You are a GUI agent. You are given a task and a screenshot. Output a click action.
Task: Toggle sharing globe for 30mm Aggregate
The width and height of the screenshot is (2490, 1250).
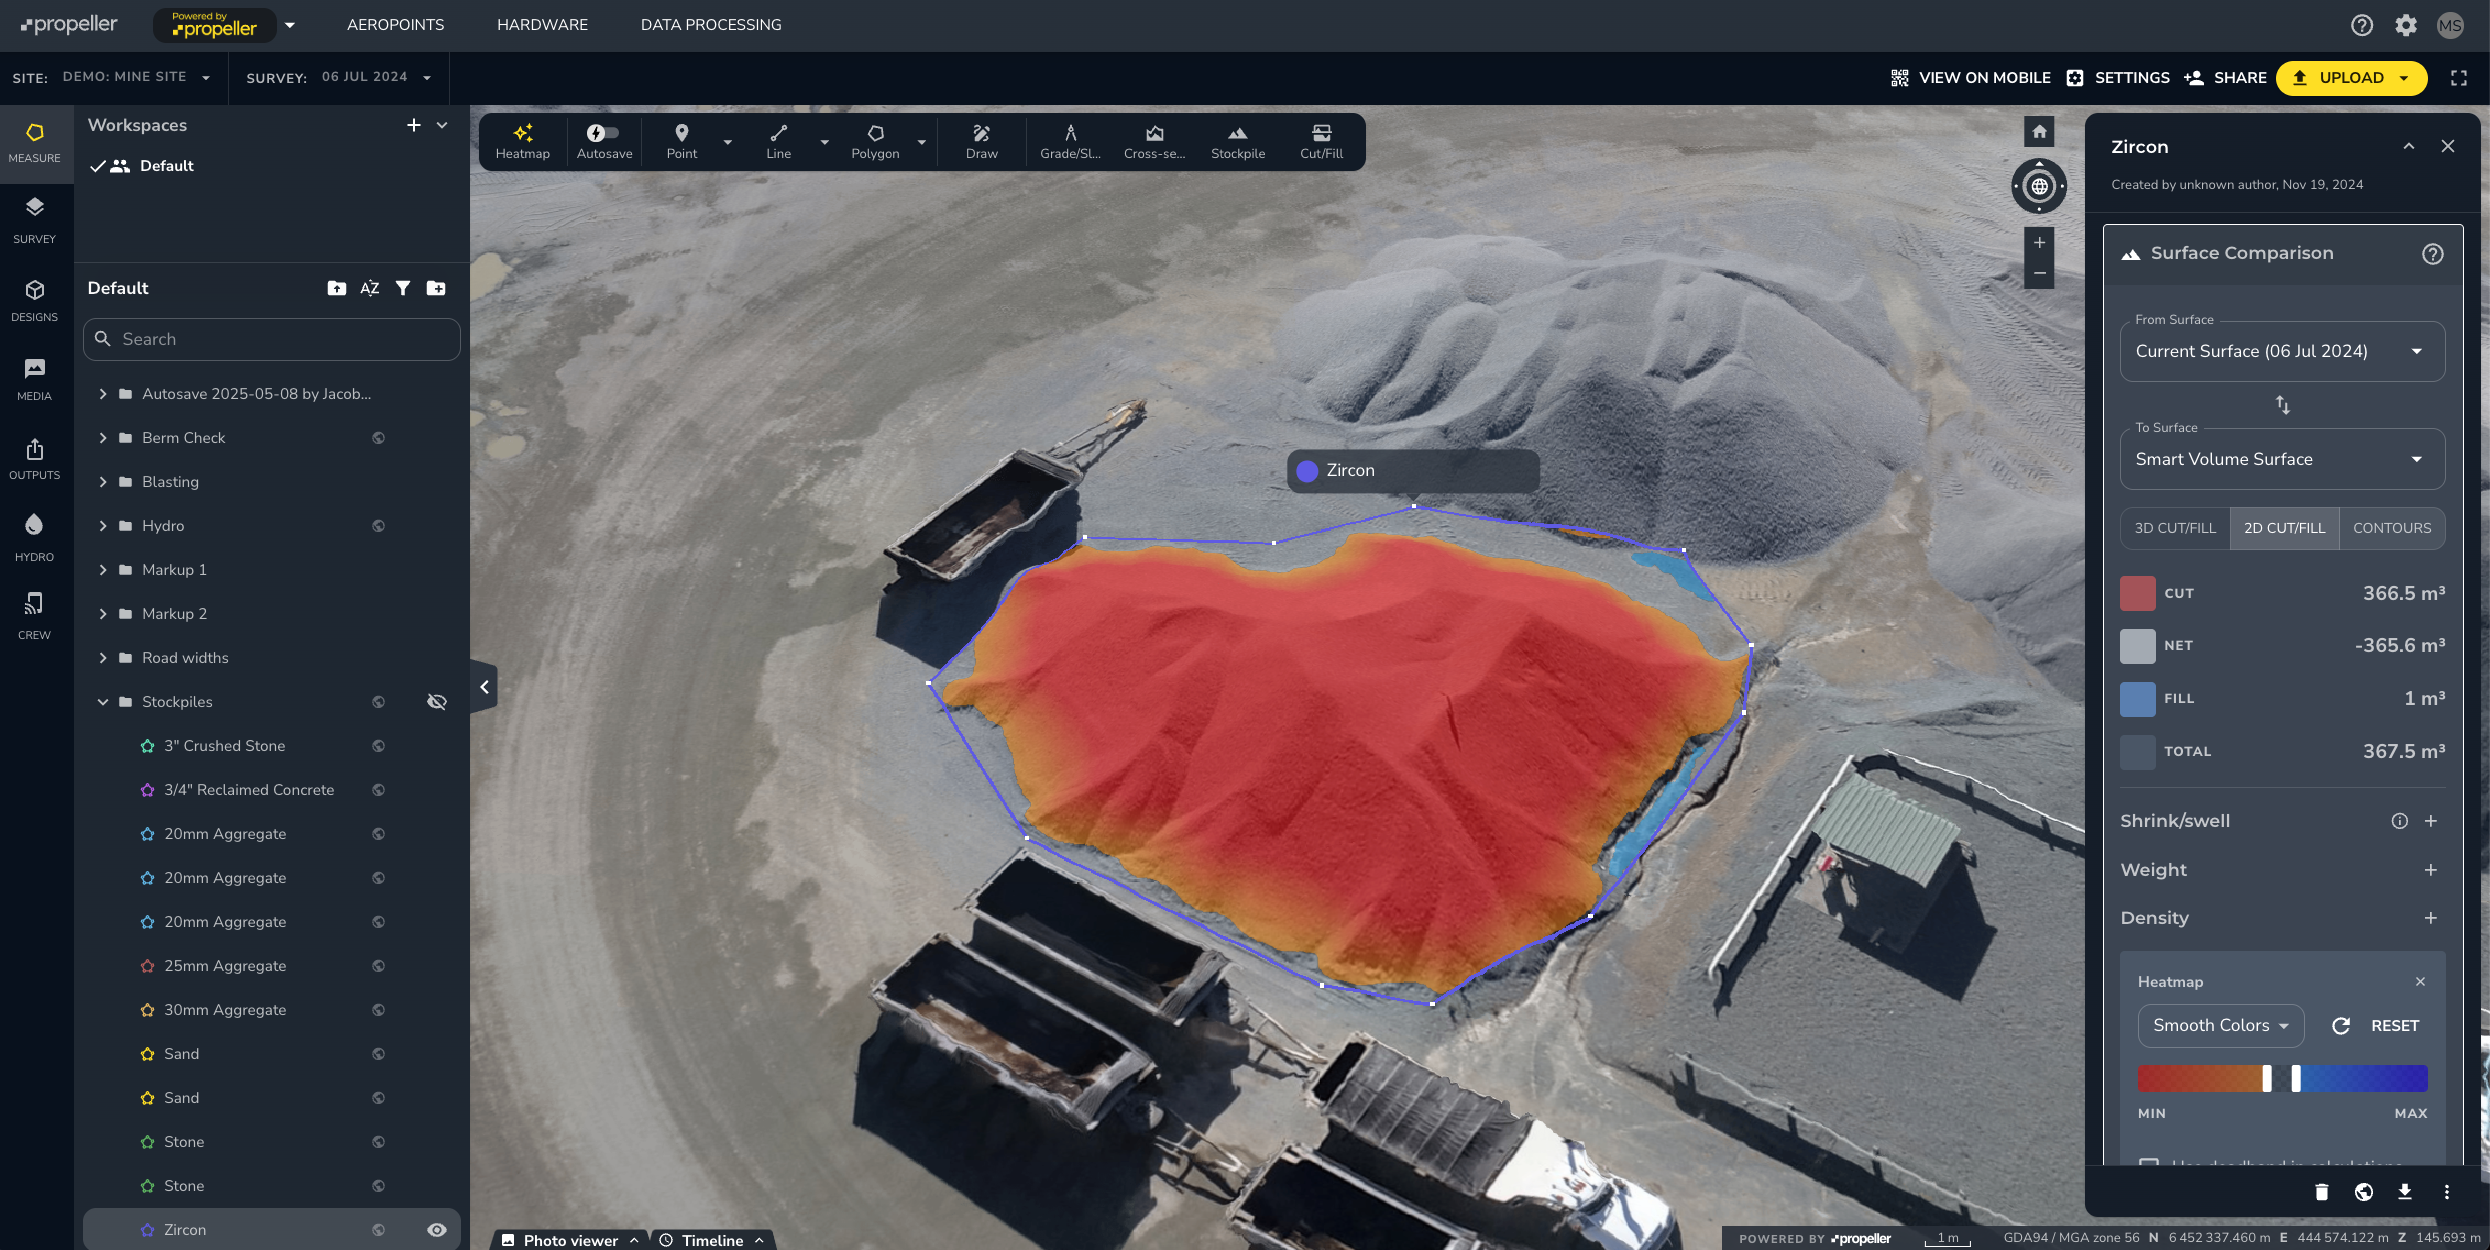pos(378,1010)
